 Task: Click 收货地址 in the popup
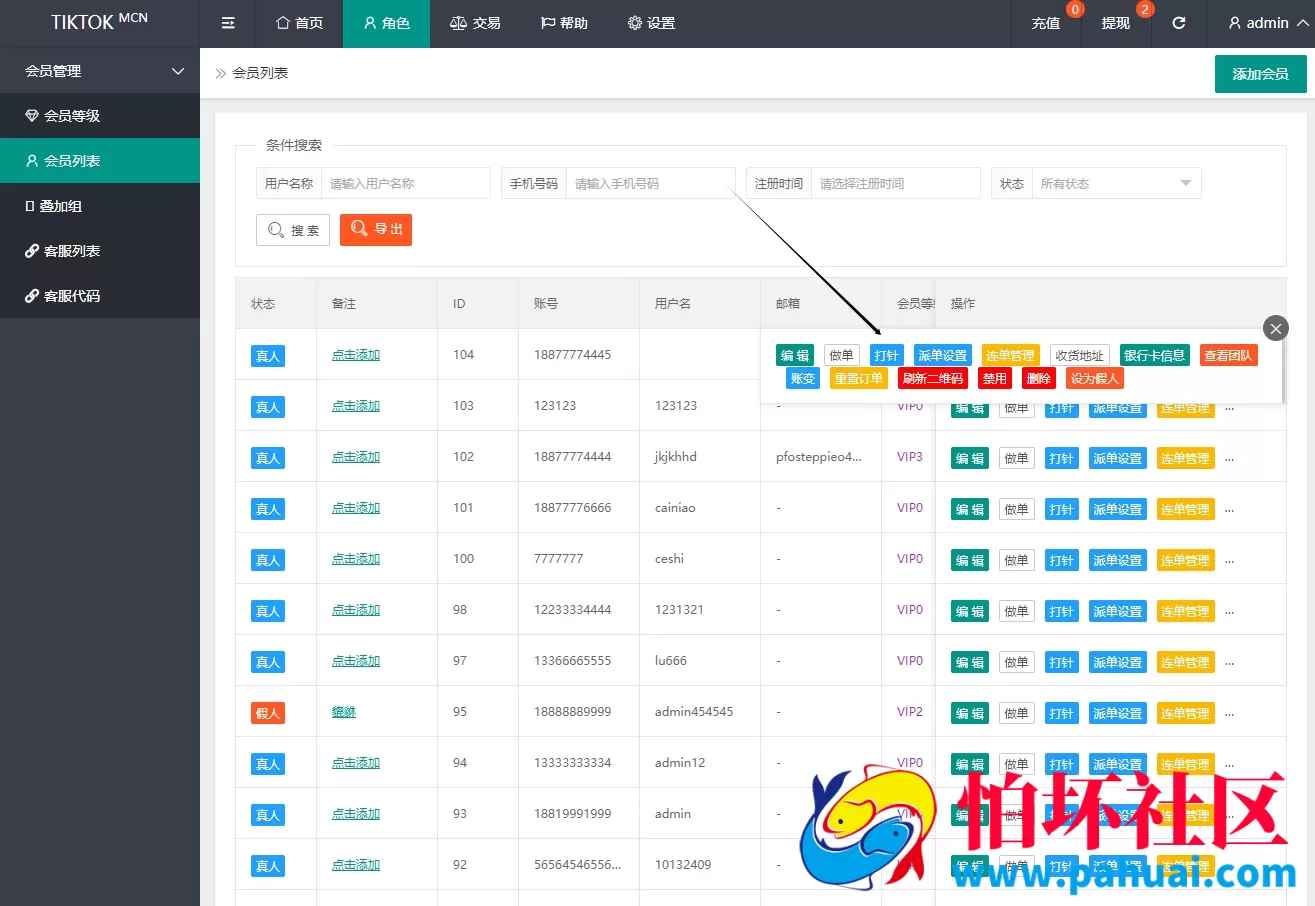pyautogui.click(x=1080, y=355)
